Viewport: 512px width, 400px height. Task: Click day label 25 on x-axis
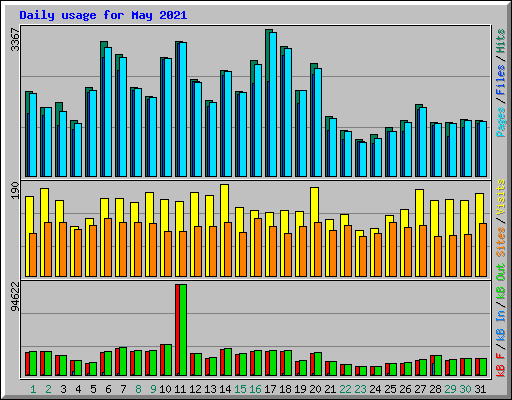pos(390,389)
